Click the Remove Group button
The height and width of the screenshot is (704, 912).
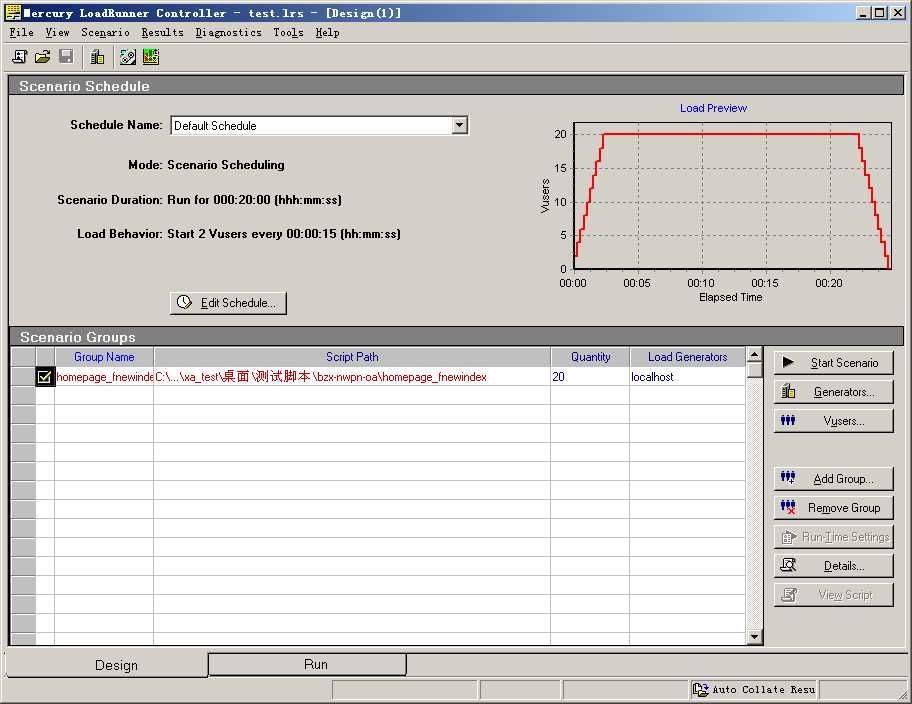pyautogui.click(x=833, y=508)
